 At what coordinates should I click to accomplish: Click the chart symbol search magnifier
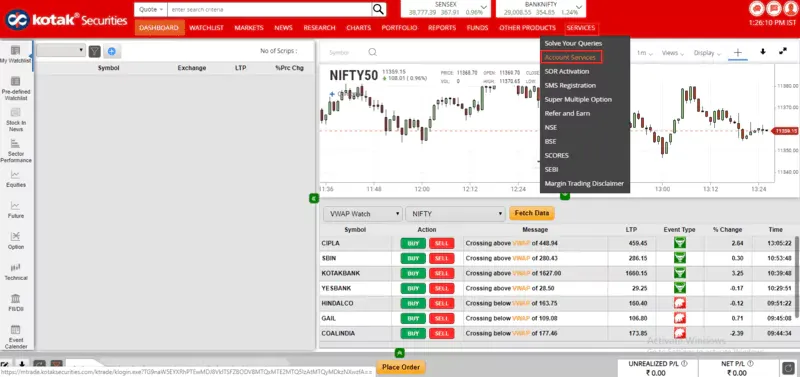click(x=372, y=52)
